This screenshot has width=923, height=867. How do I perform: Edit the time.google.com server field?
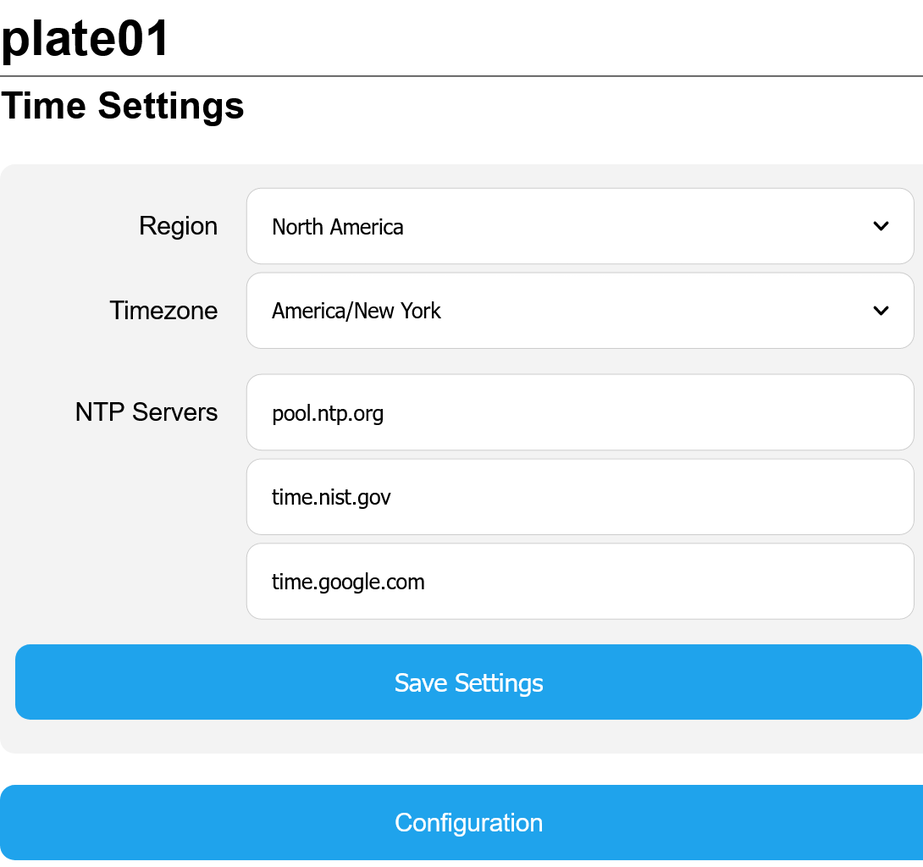pos(579,581)
